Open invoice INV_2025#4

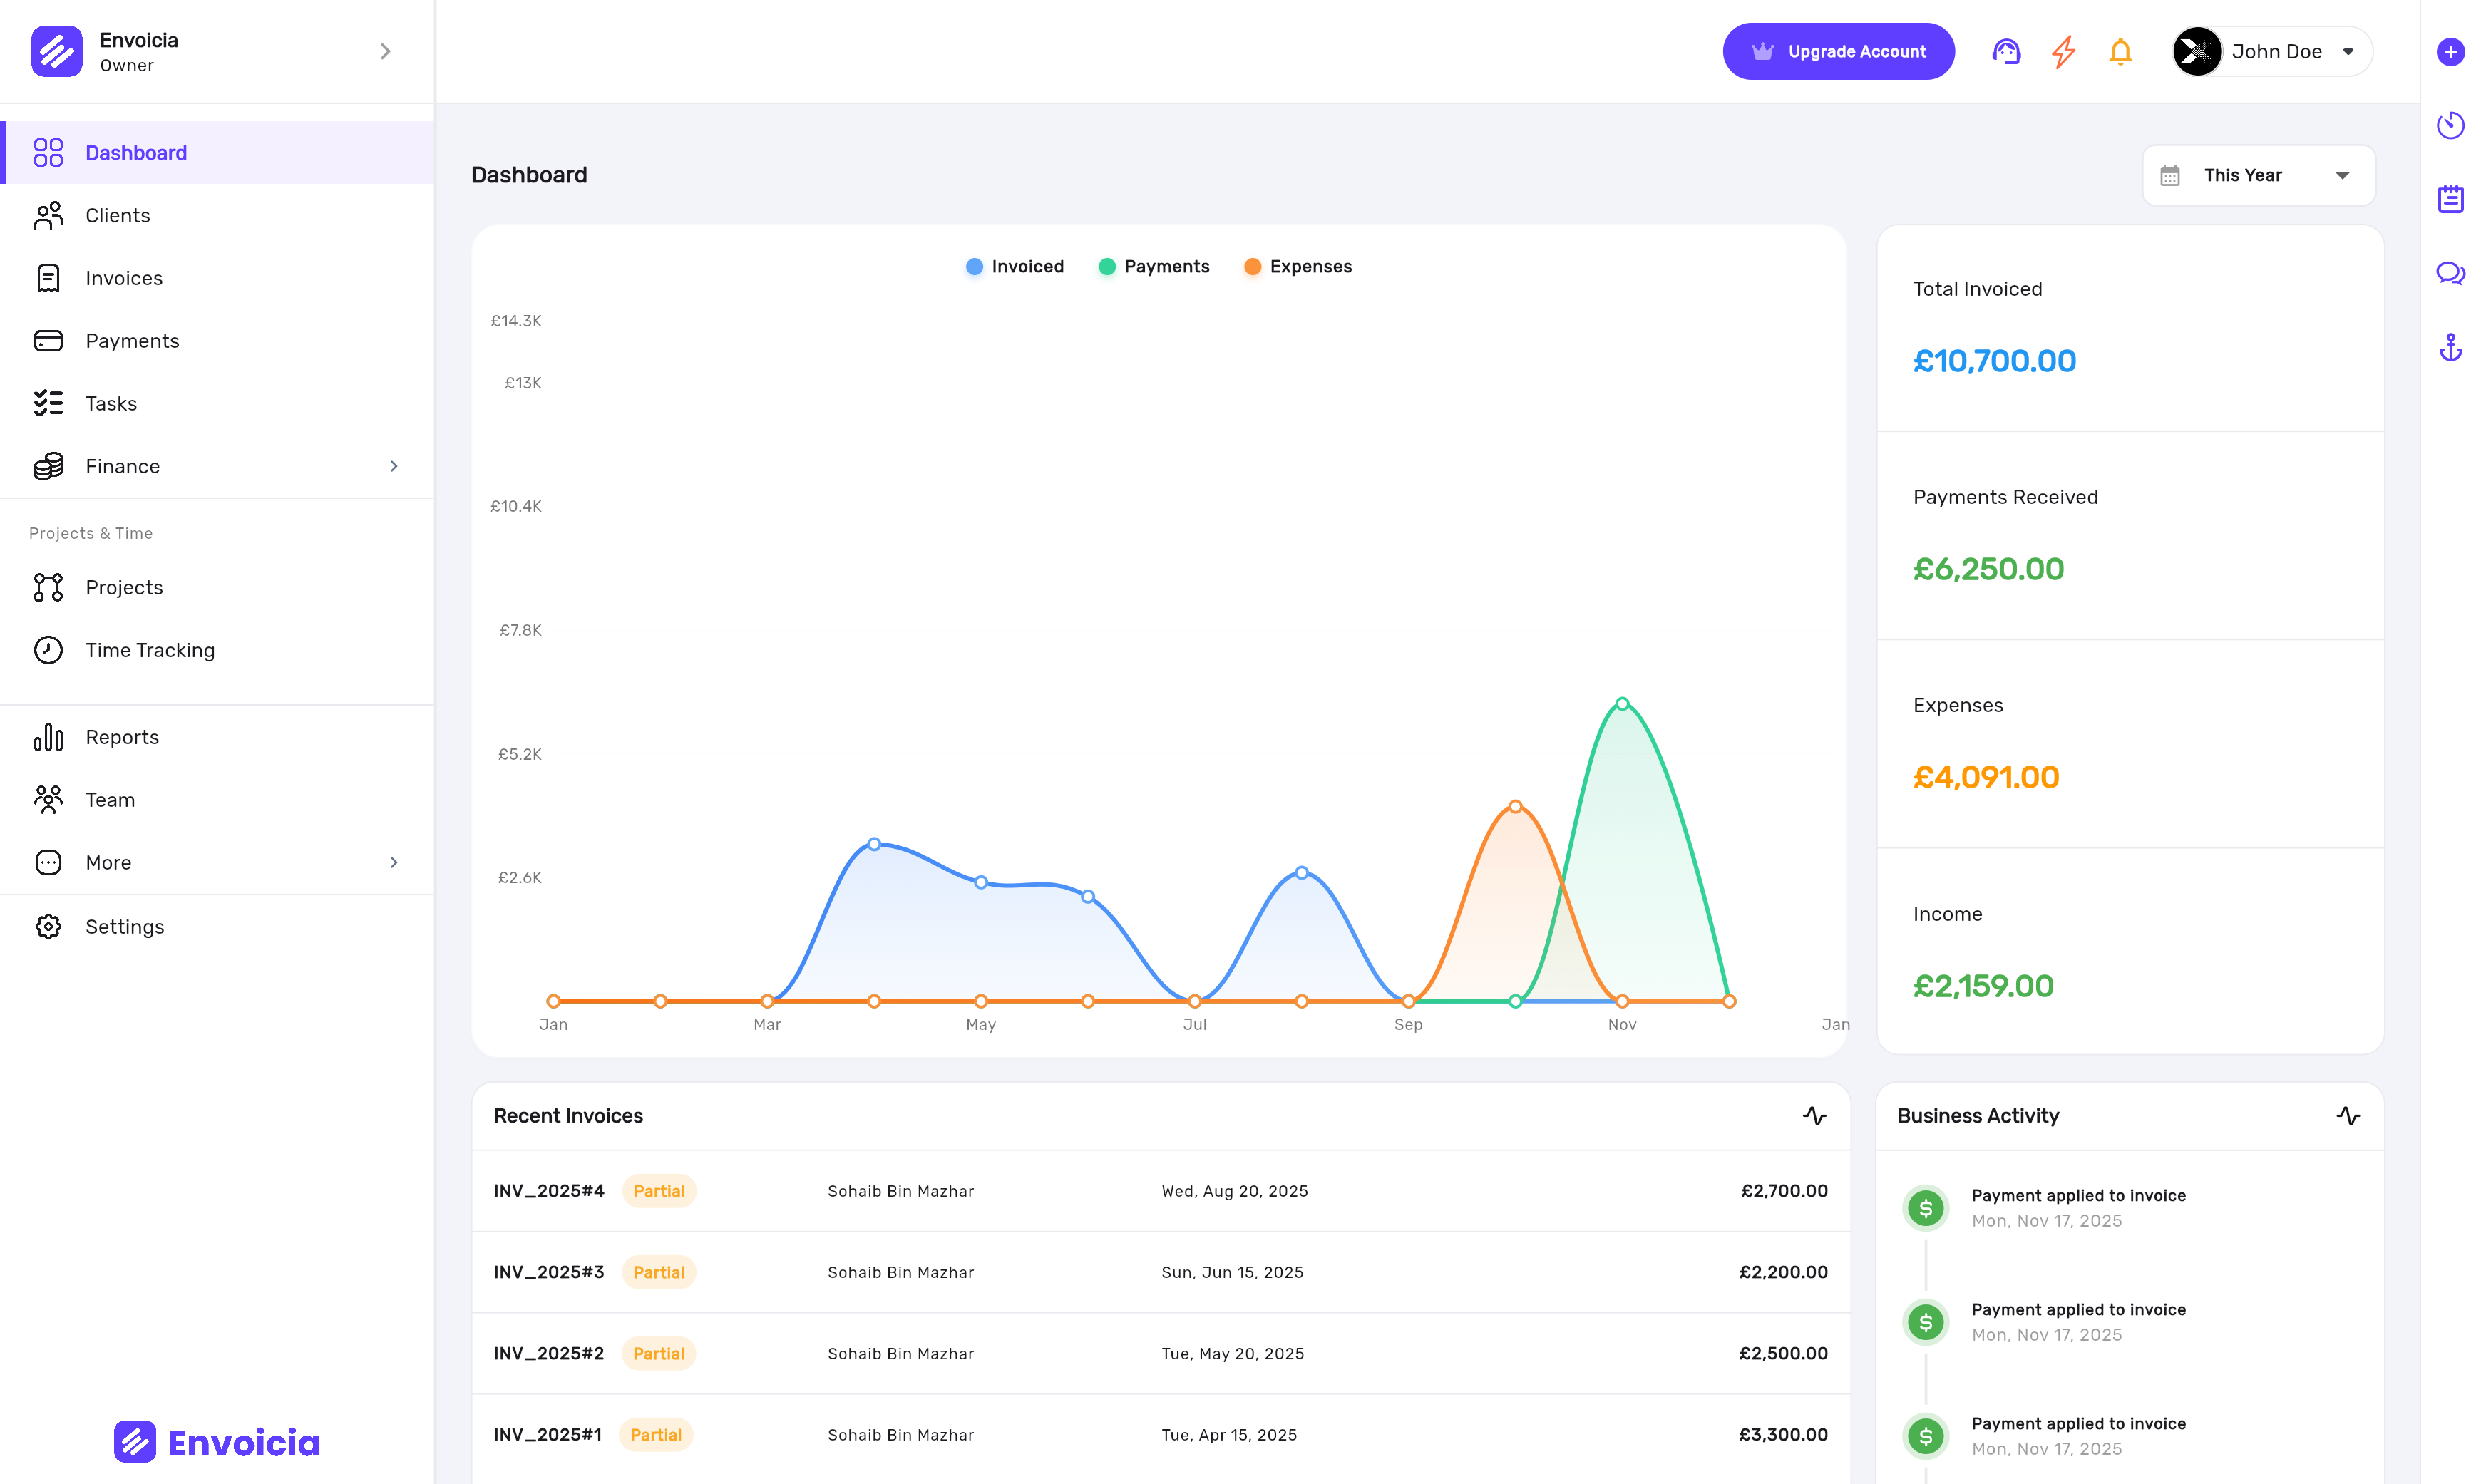(549, 1191)
